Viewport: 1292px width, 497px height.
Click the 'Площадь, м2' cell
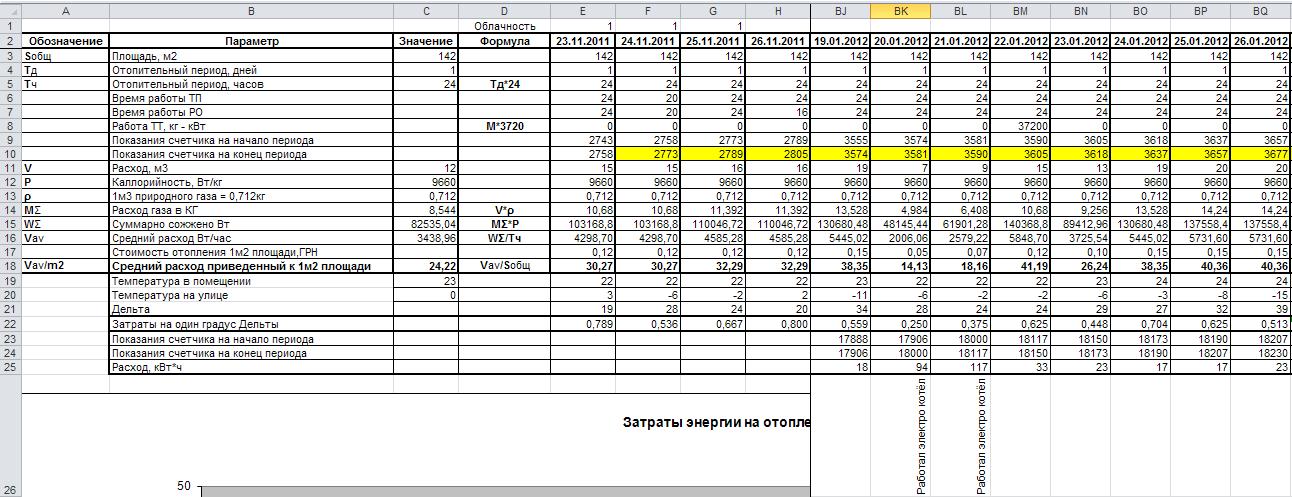[x=251, y=58]
